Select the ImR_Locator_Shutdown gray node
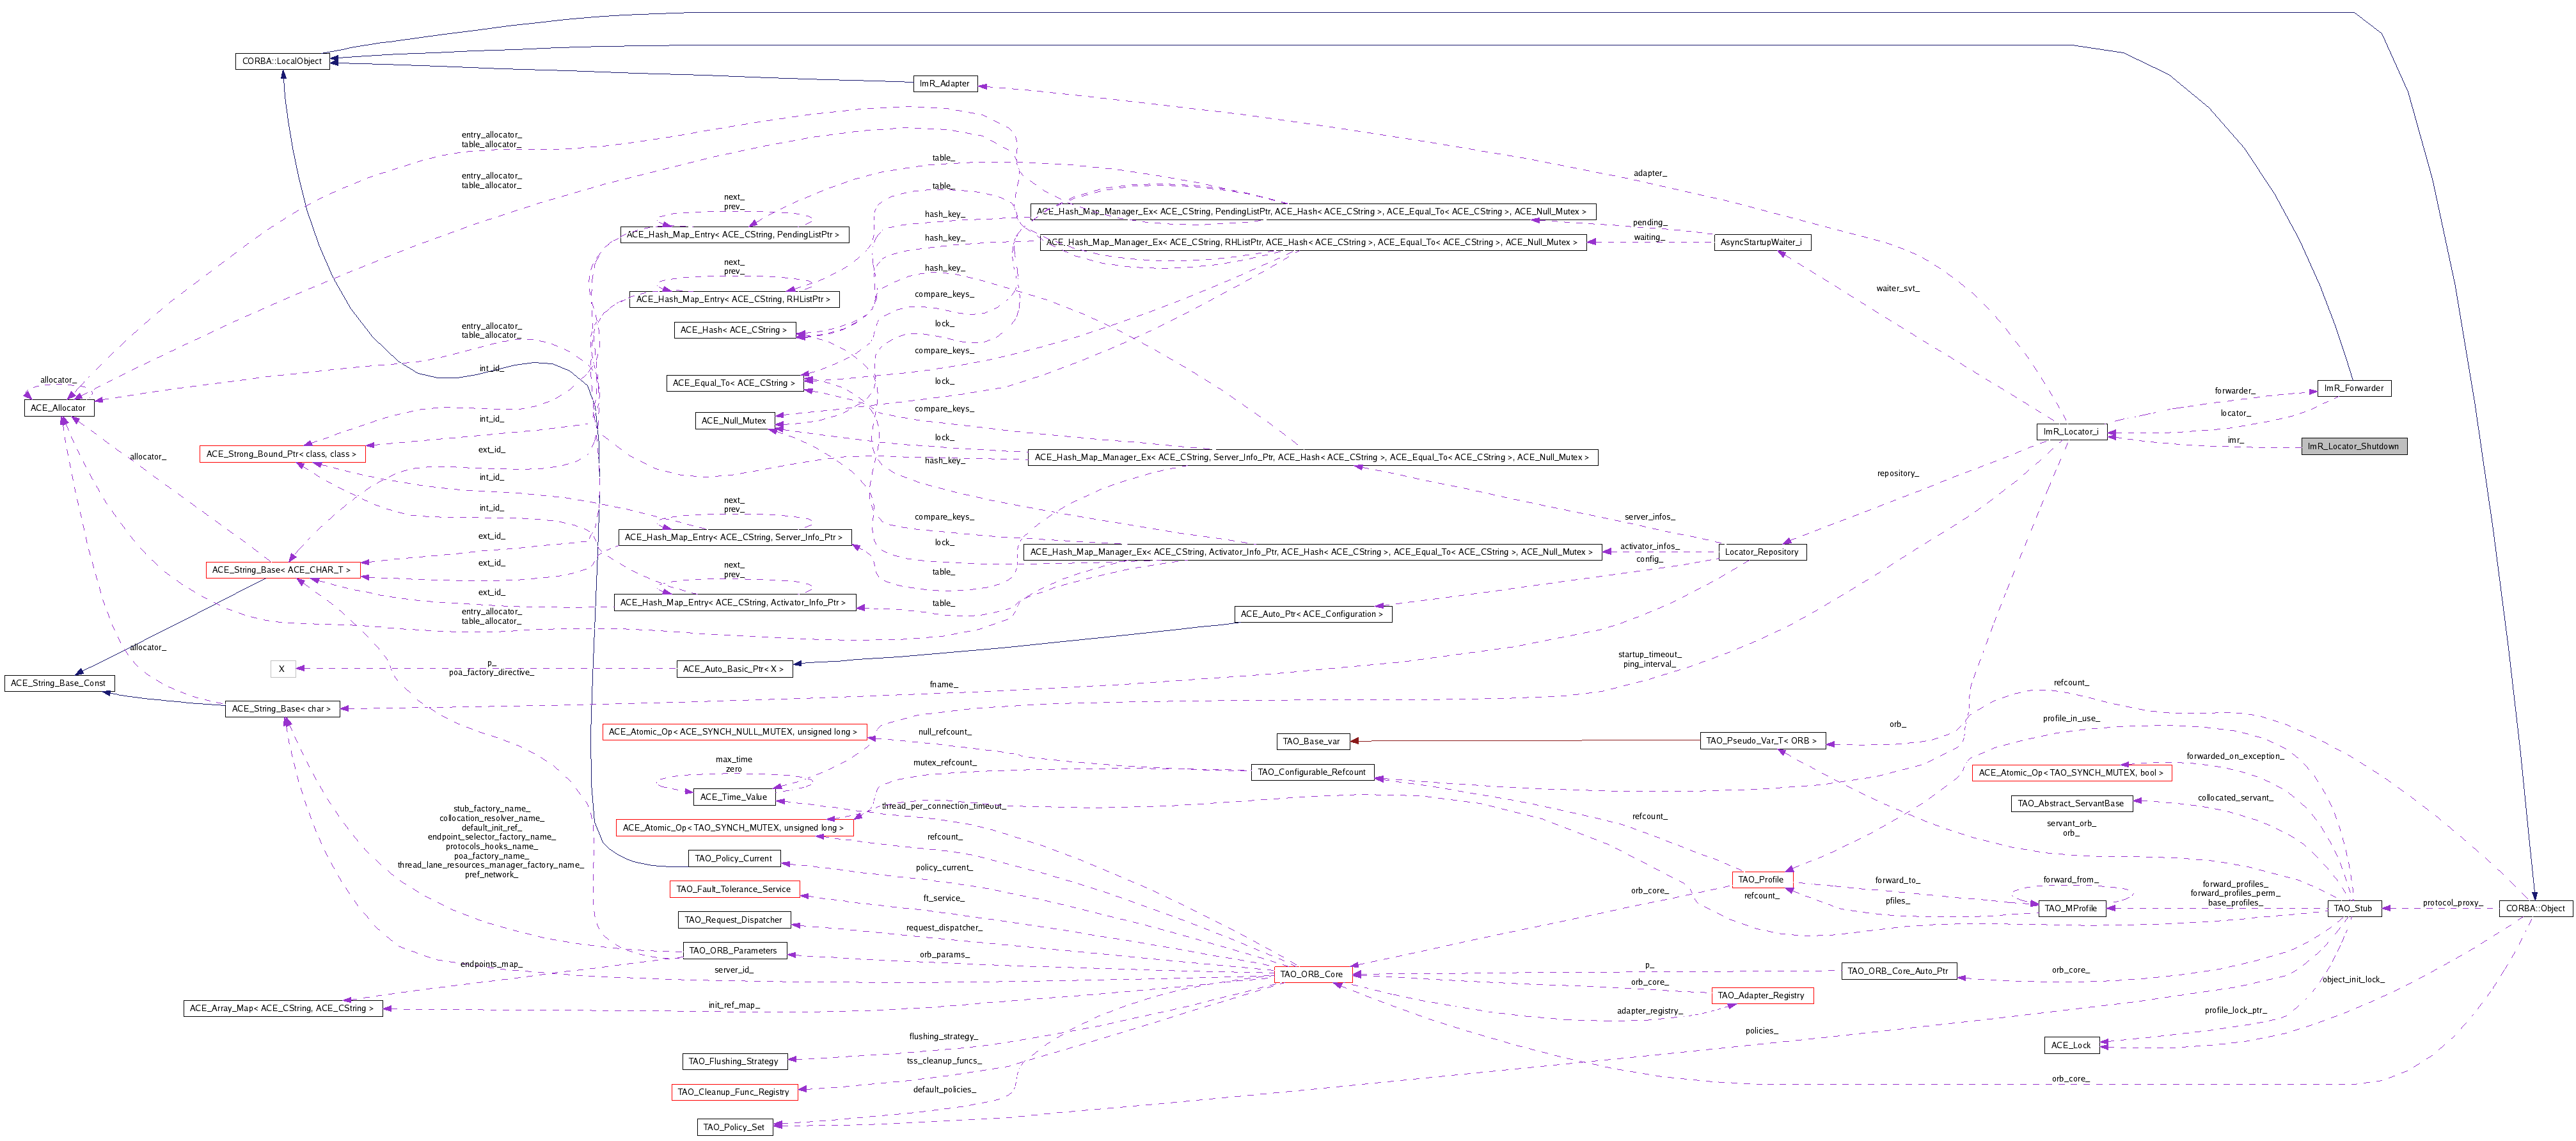2576x1141 pixels. [2353, 446]
